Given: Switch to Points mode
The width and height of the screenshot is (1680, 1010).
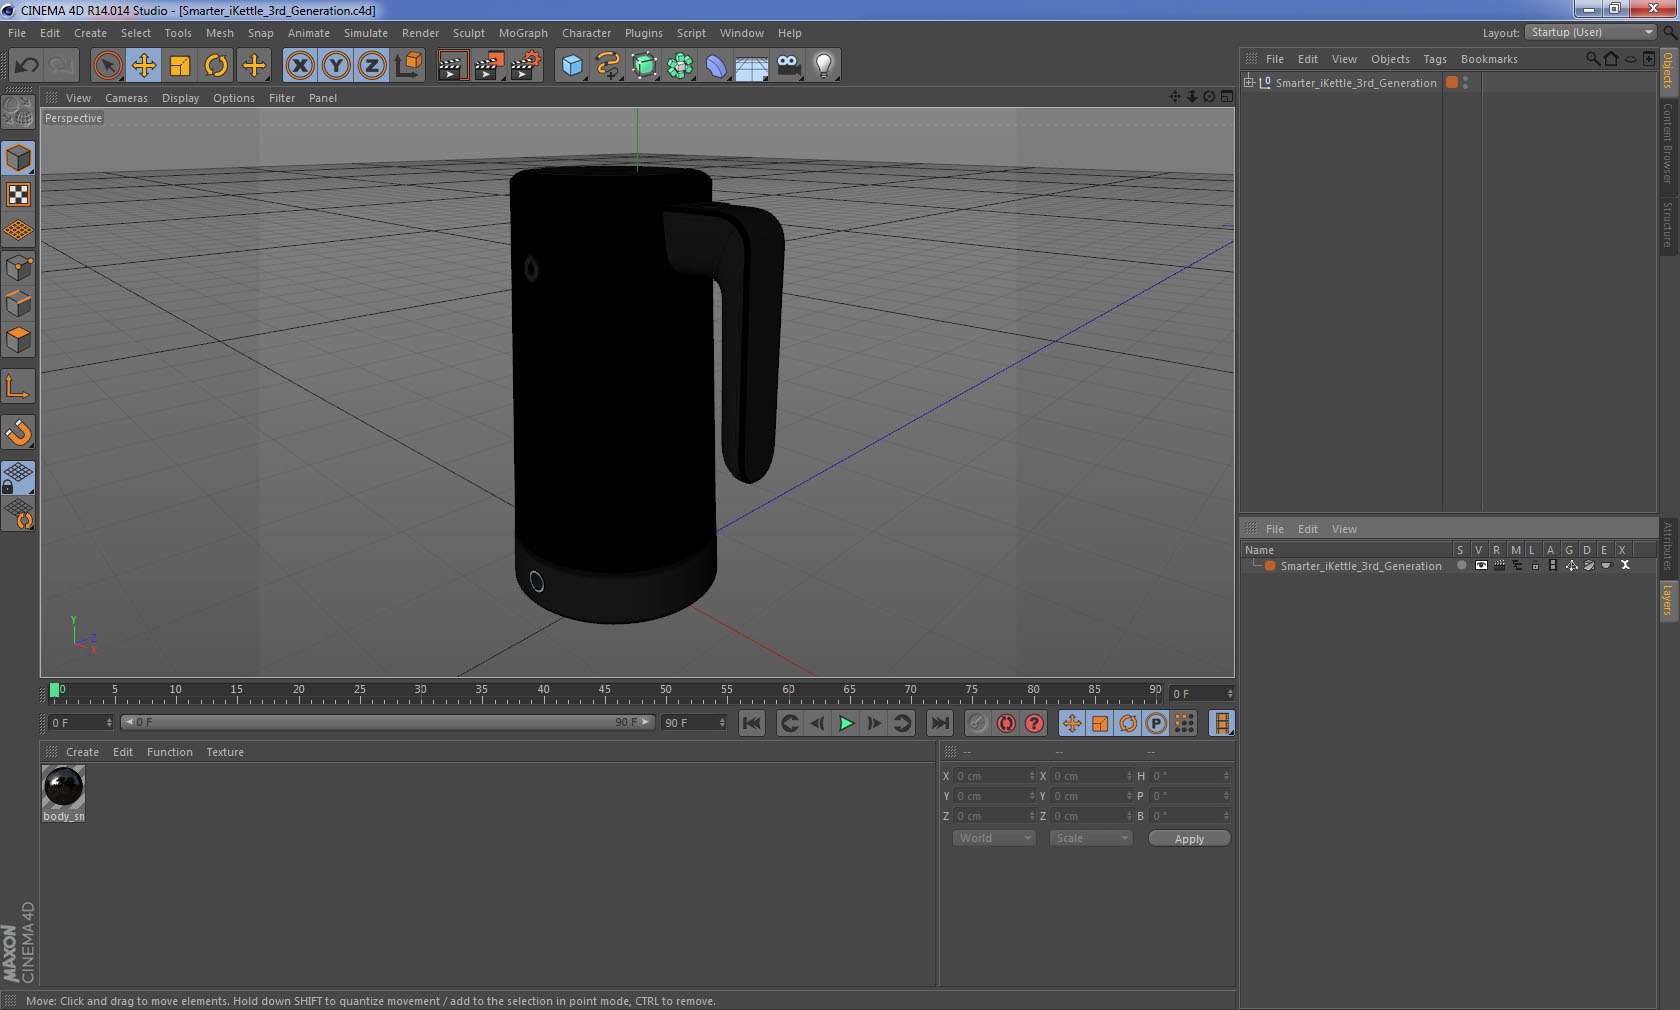Looking at the screenshot, I should click(19, 268).
